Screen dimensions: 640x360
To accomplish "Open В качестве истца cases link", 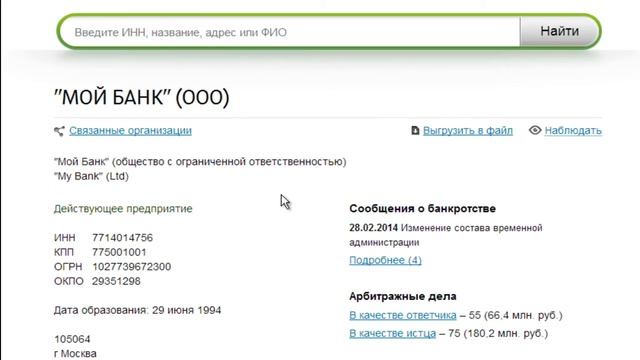I will 392,333.
